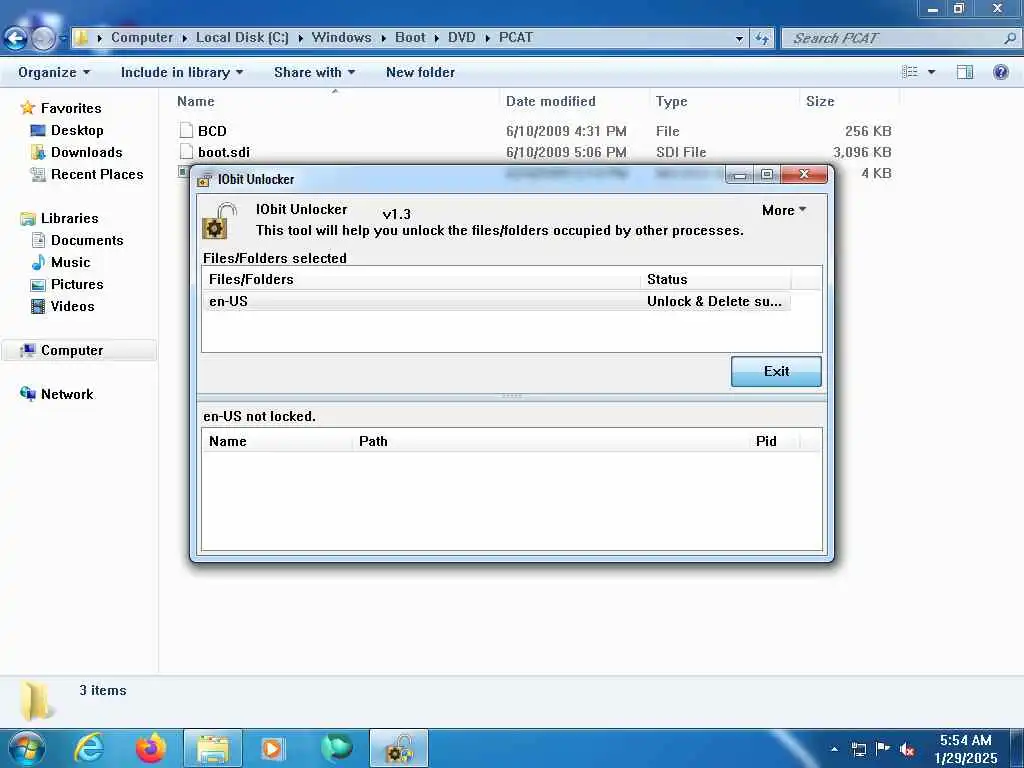Screen dimensions: 1024x768
Task: Launch Firefox from taskbar
Action: click(151, 748)
